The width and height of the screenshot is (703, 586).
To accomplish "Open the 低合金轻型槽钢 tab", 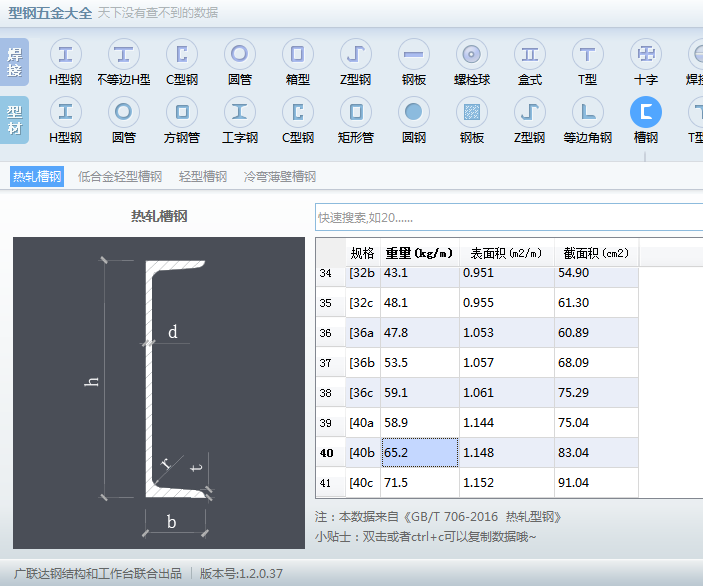I will click(120, 177).
